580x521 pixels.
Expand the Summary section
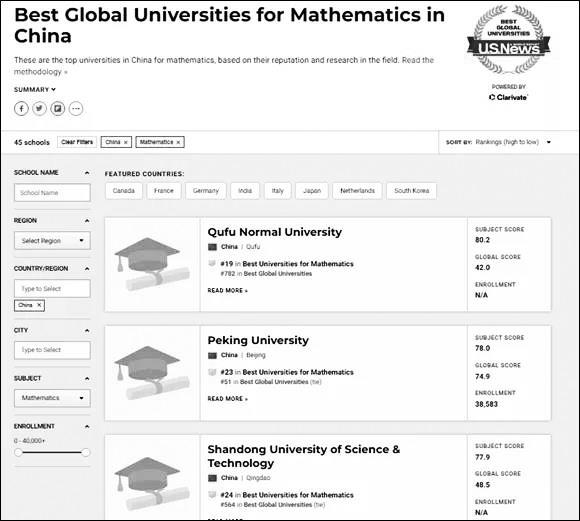[x=35, y=90]
